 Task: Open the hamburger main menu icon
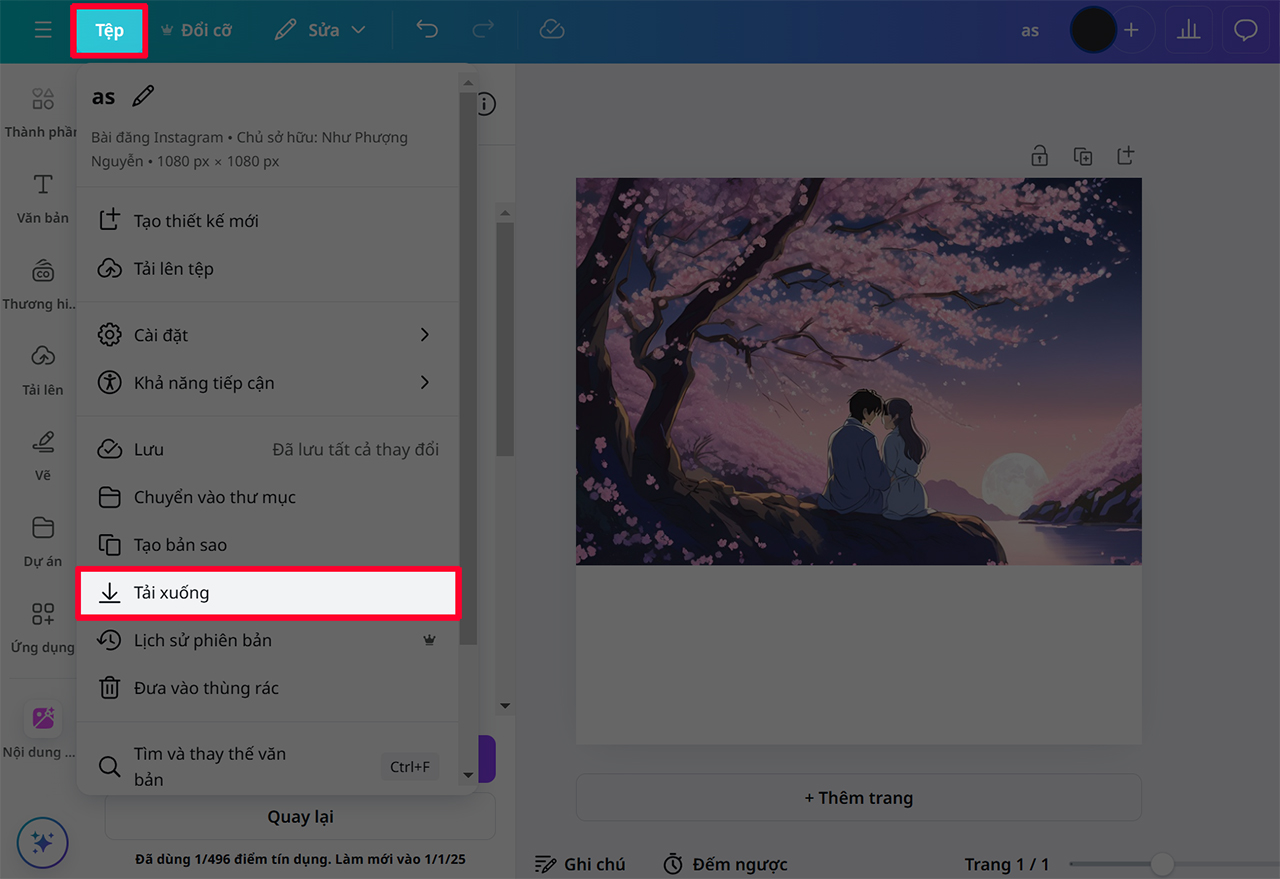pos(43,30)
